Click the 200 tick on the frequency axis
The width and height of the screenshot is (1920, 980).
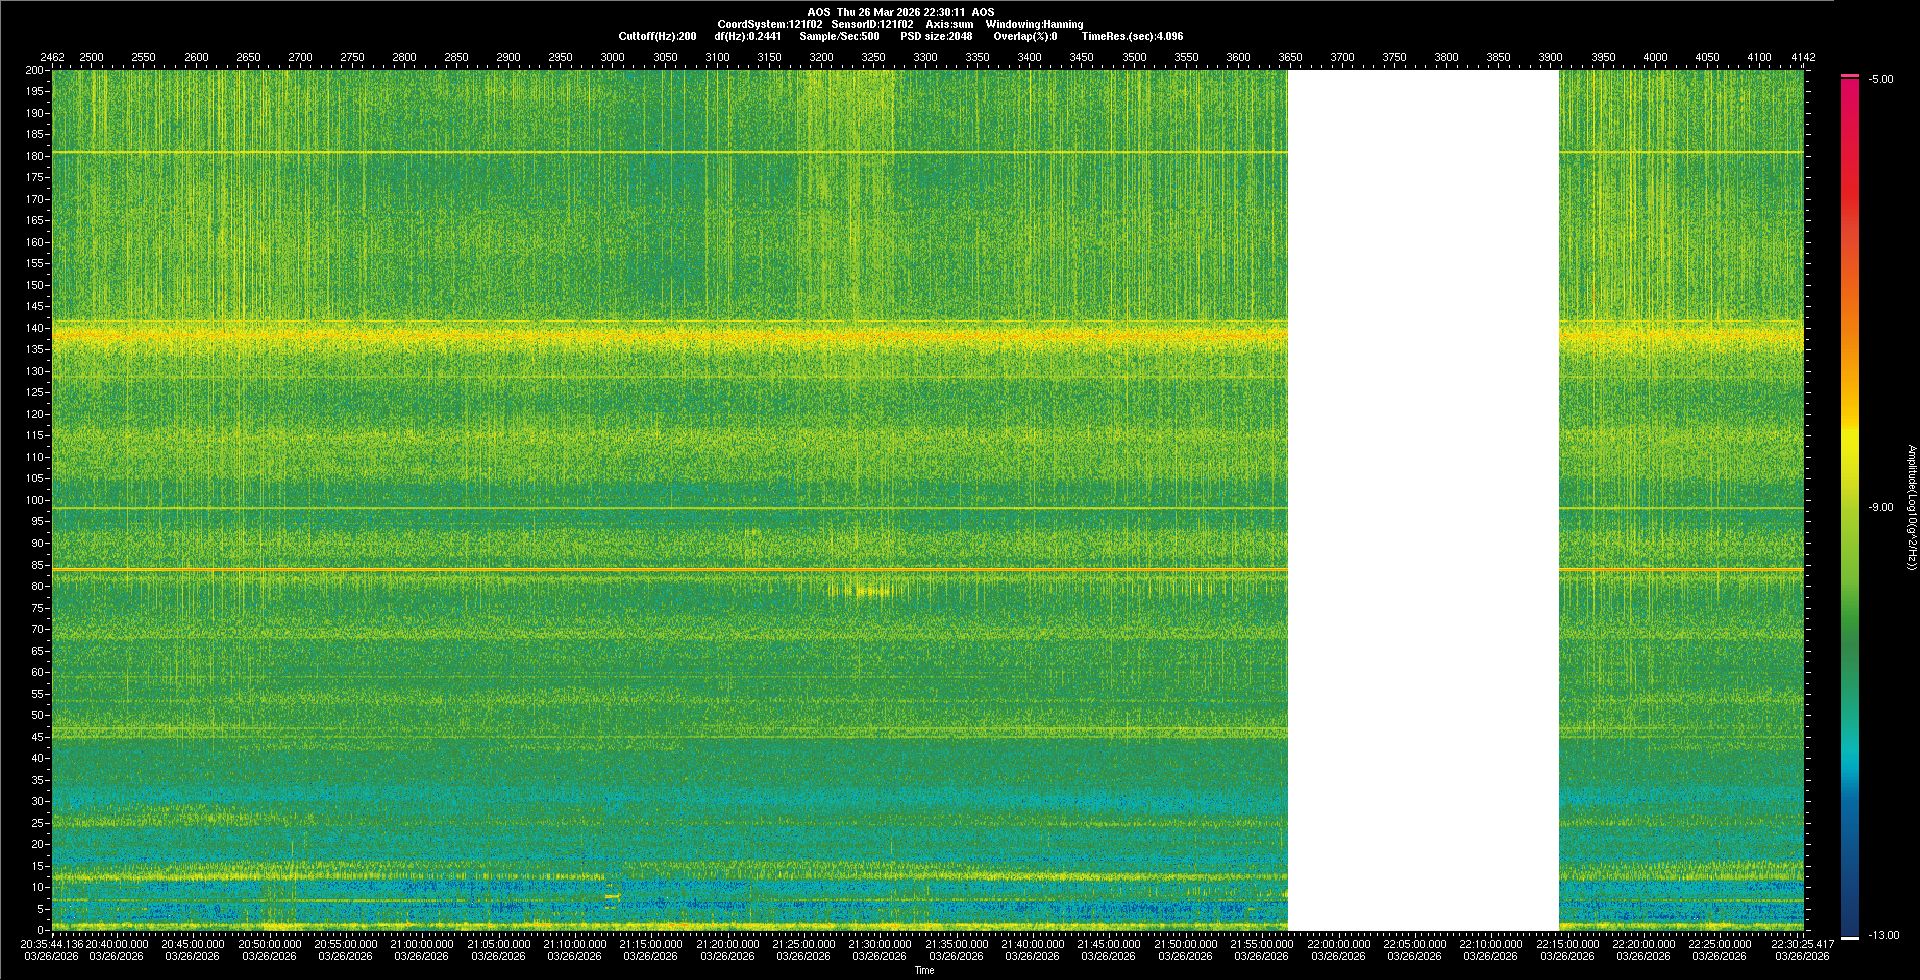pyautogui.click(x=34, y=70)
